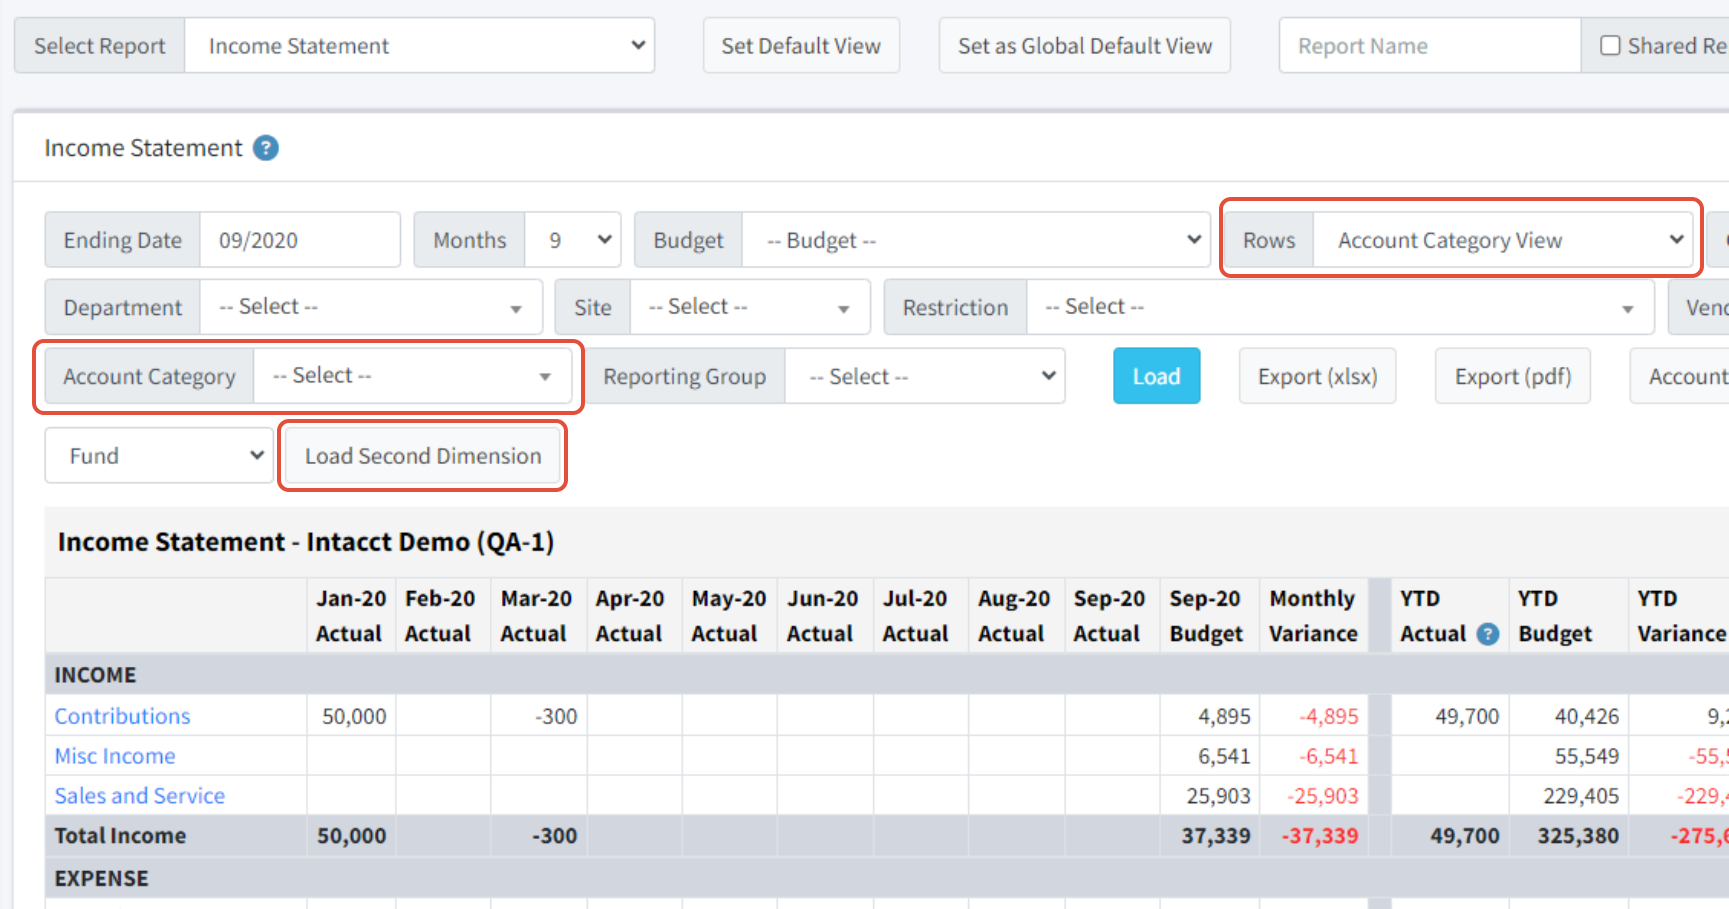Click the Contributions Mar-20 value -300
Screen dimensions: 1729x909
coord(556,716)
